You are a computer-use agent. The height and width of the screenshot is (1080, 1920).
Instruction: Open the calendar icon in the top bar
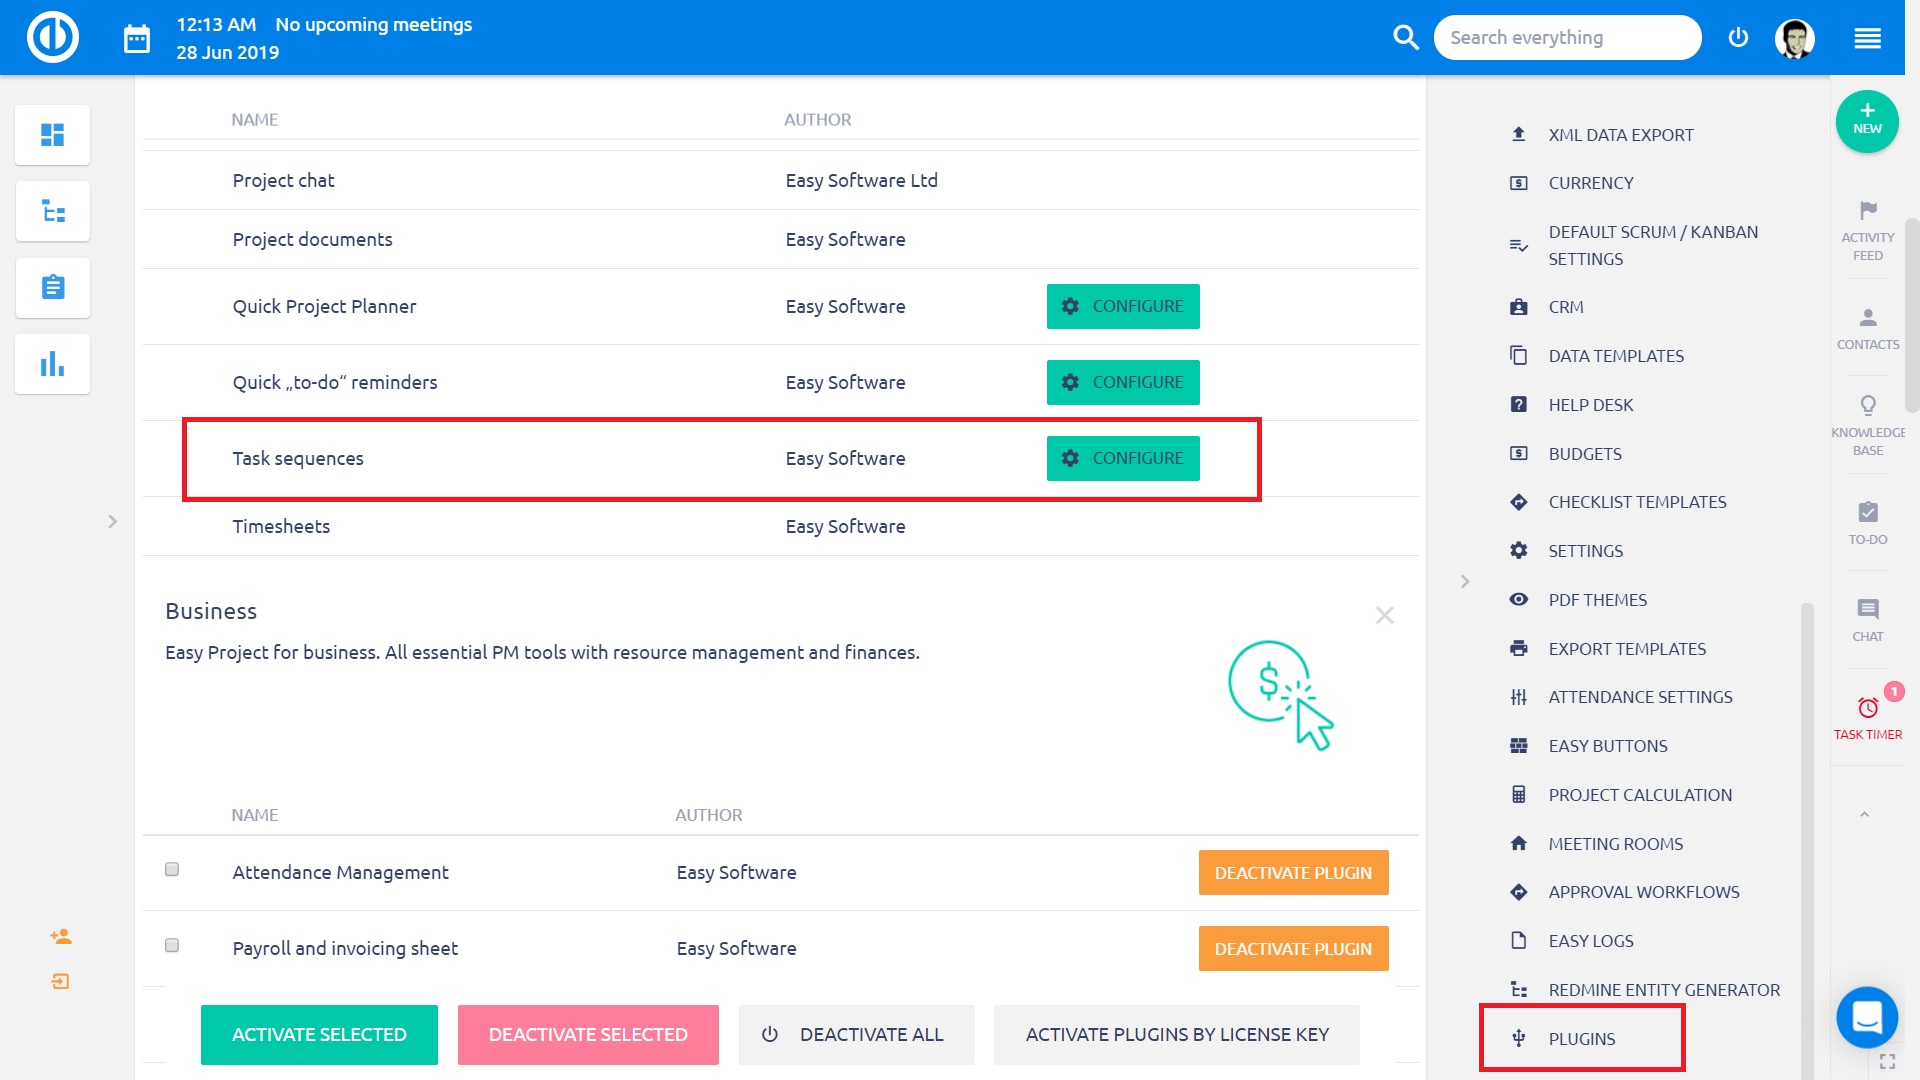[x=137, y=37]
